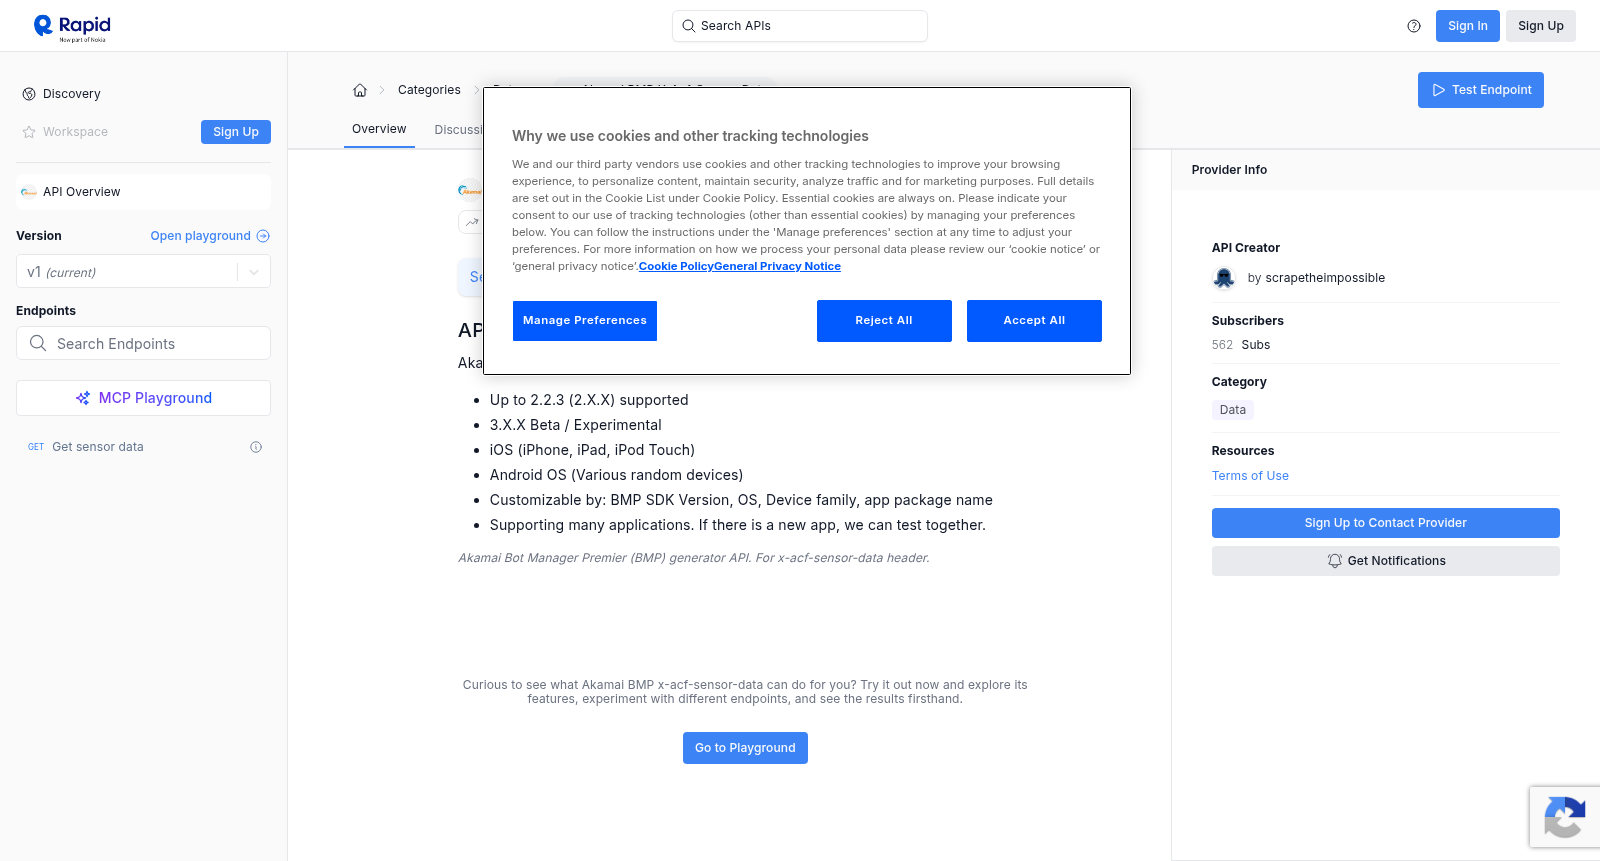This screenshot has width=1600, height=861.
Task: Click Reject All cookies
Action: (884, 321)
